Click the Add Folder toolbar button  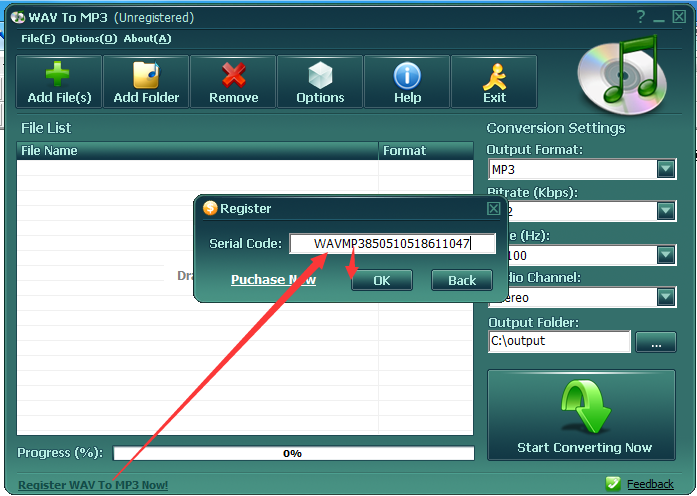coord(146,82)
